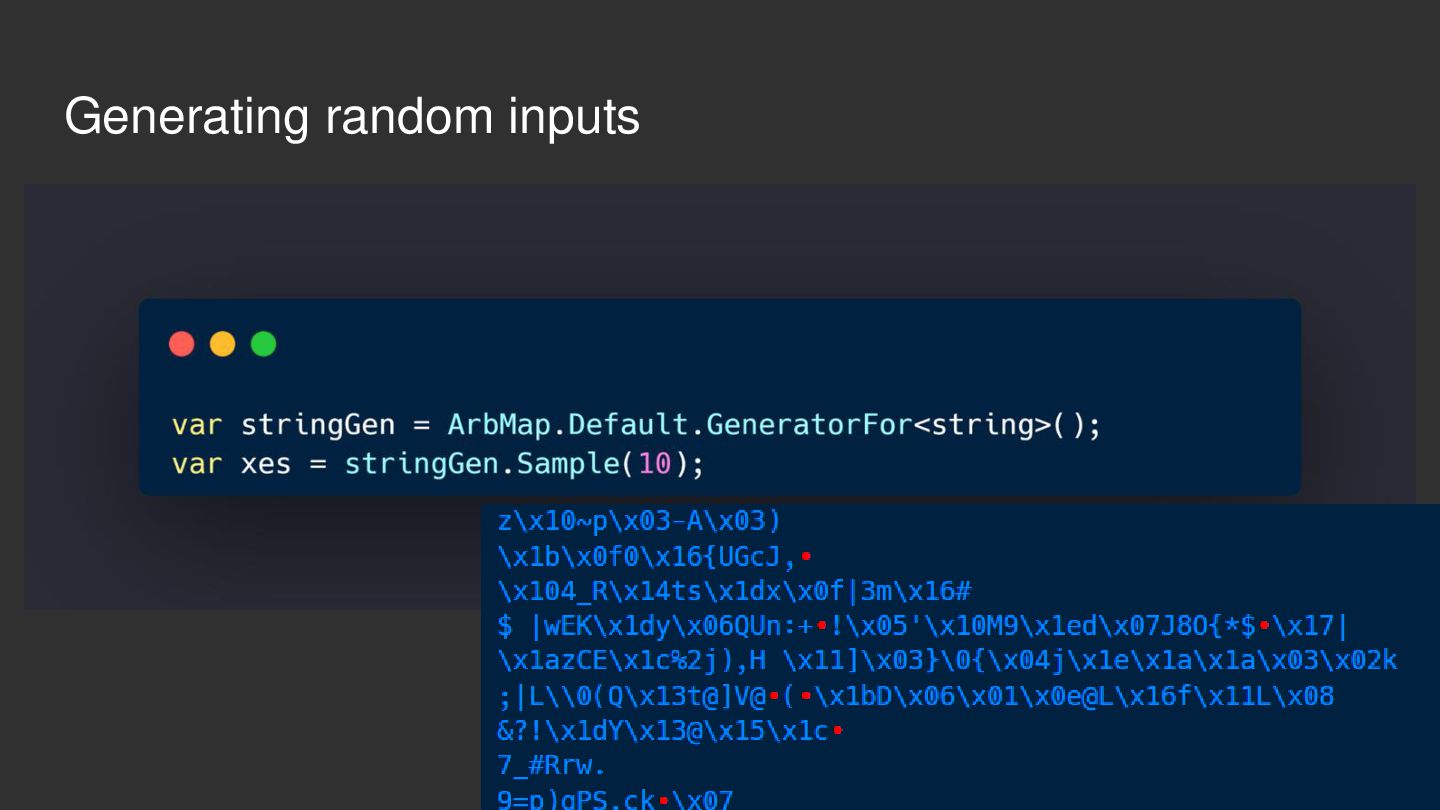Click the '7_#Rrw.' output line

click(551, 766)
